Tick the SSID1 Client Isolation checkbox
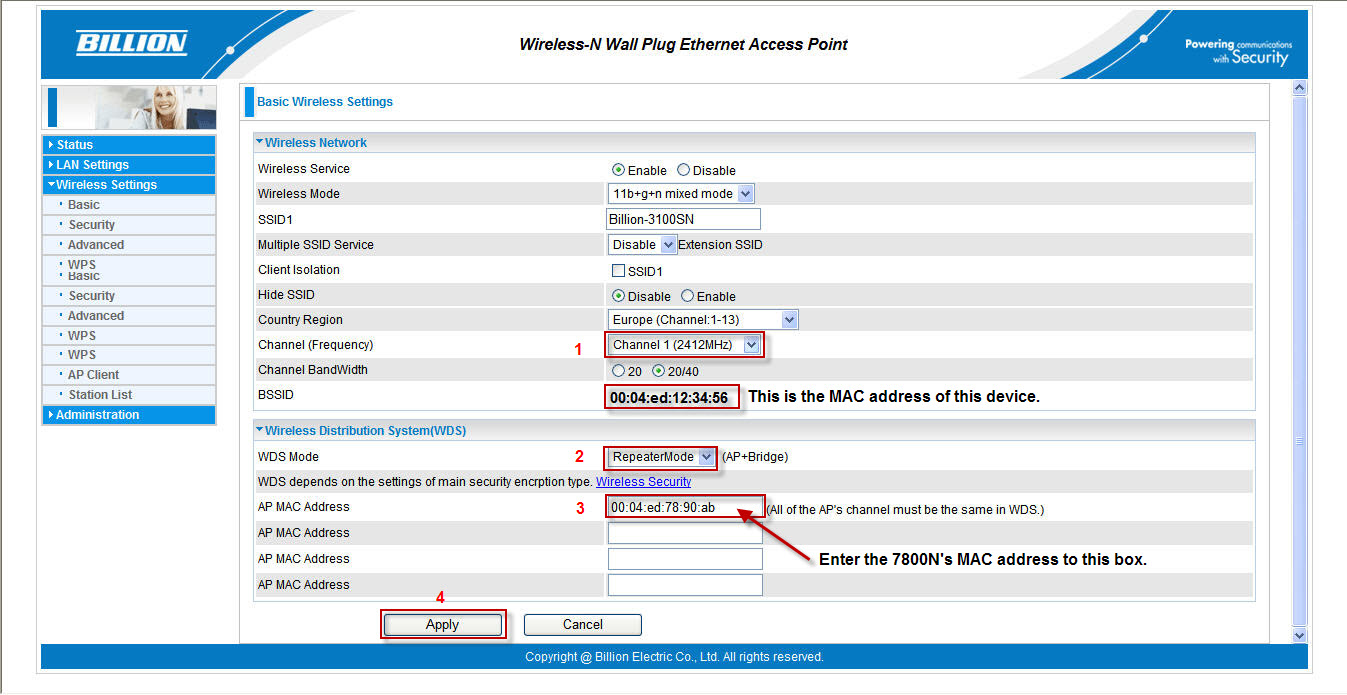Viewport: 1347px width, 695px height. coord(618,271)
